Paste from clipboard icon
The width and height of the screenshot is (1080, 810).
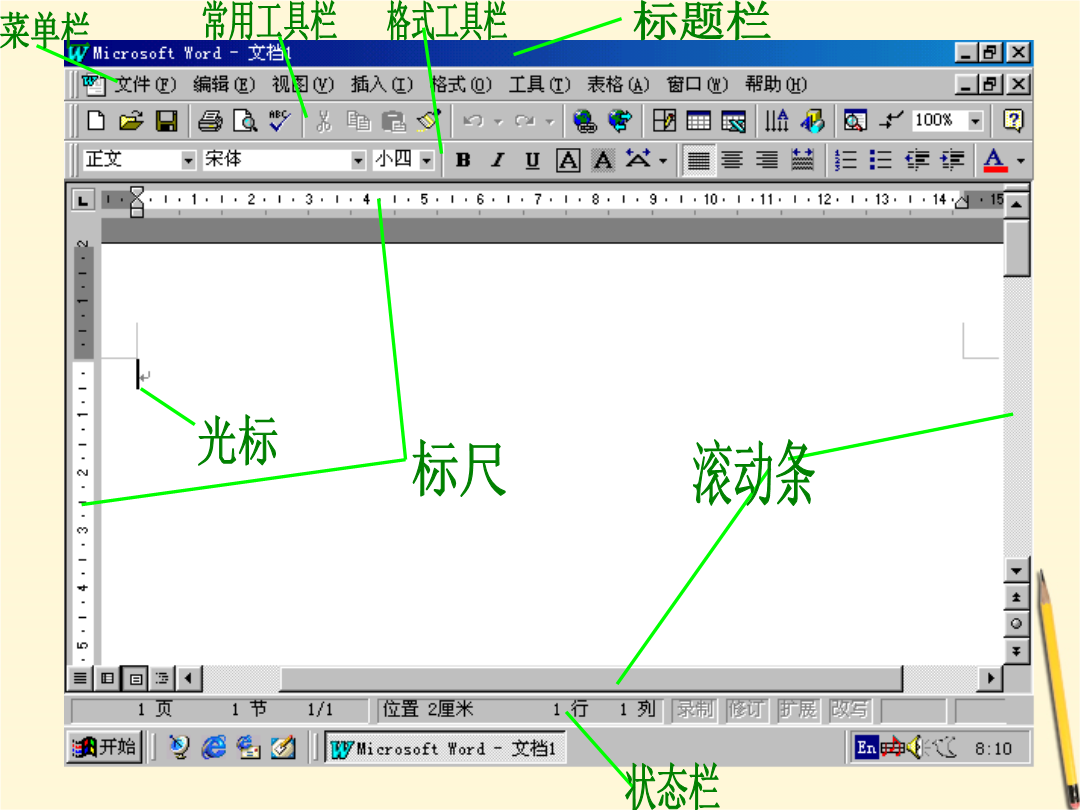[x=393, y=121]
